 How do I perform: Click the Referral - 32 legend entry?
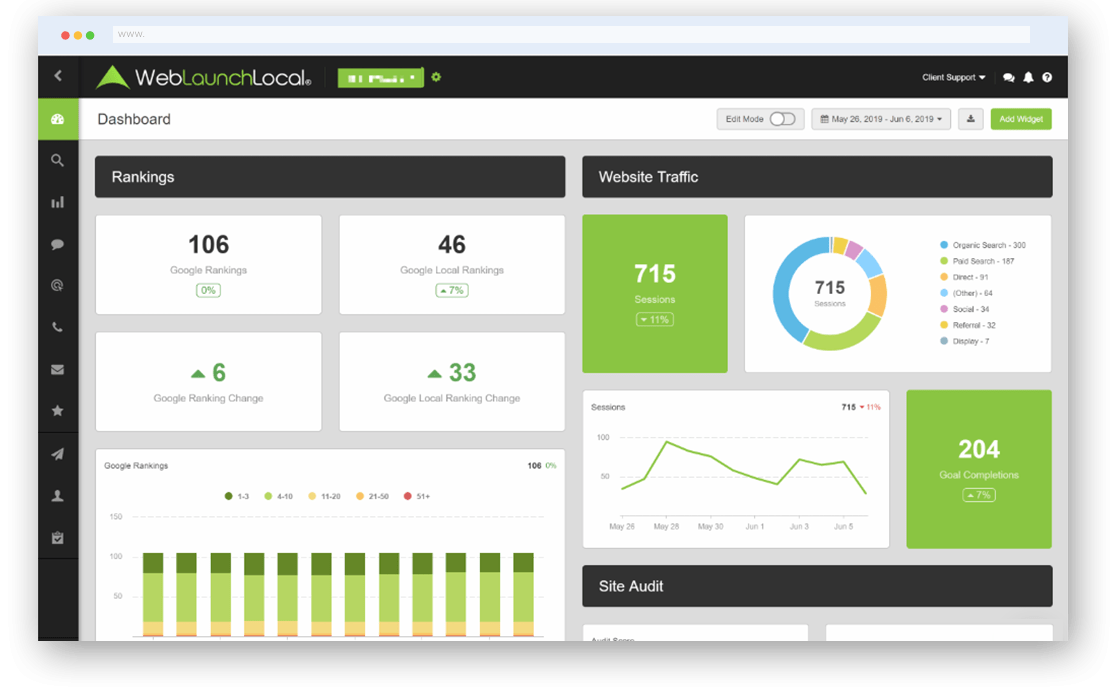(968, 325)
